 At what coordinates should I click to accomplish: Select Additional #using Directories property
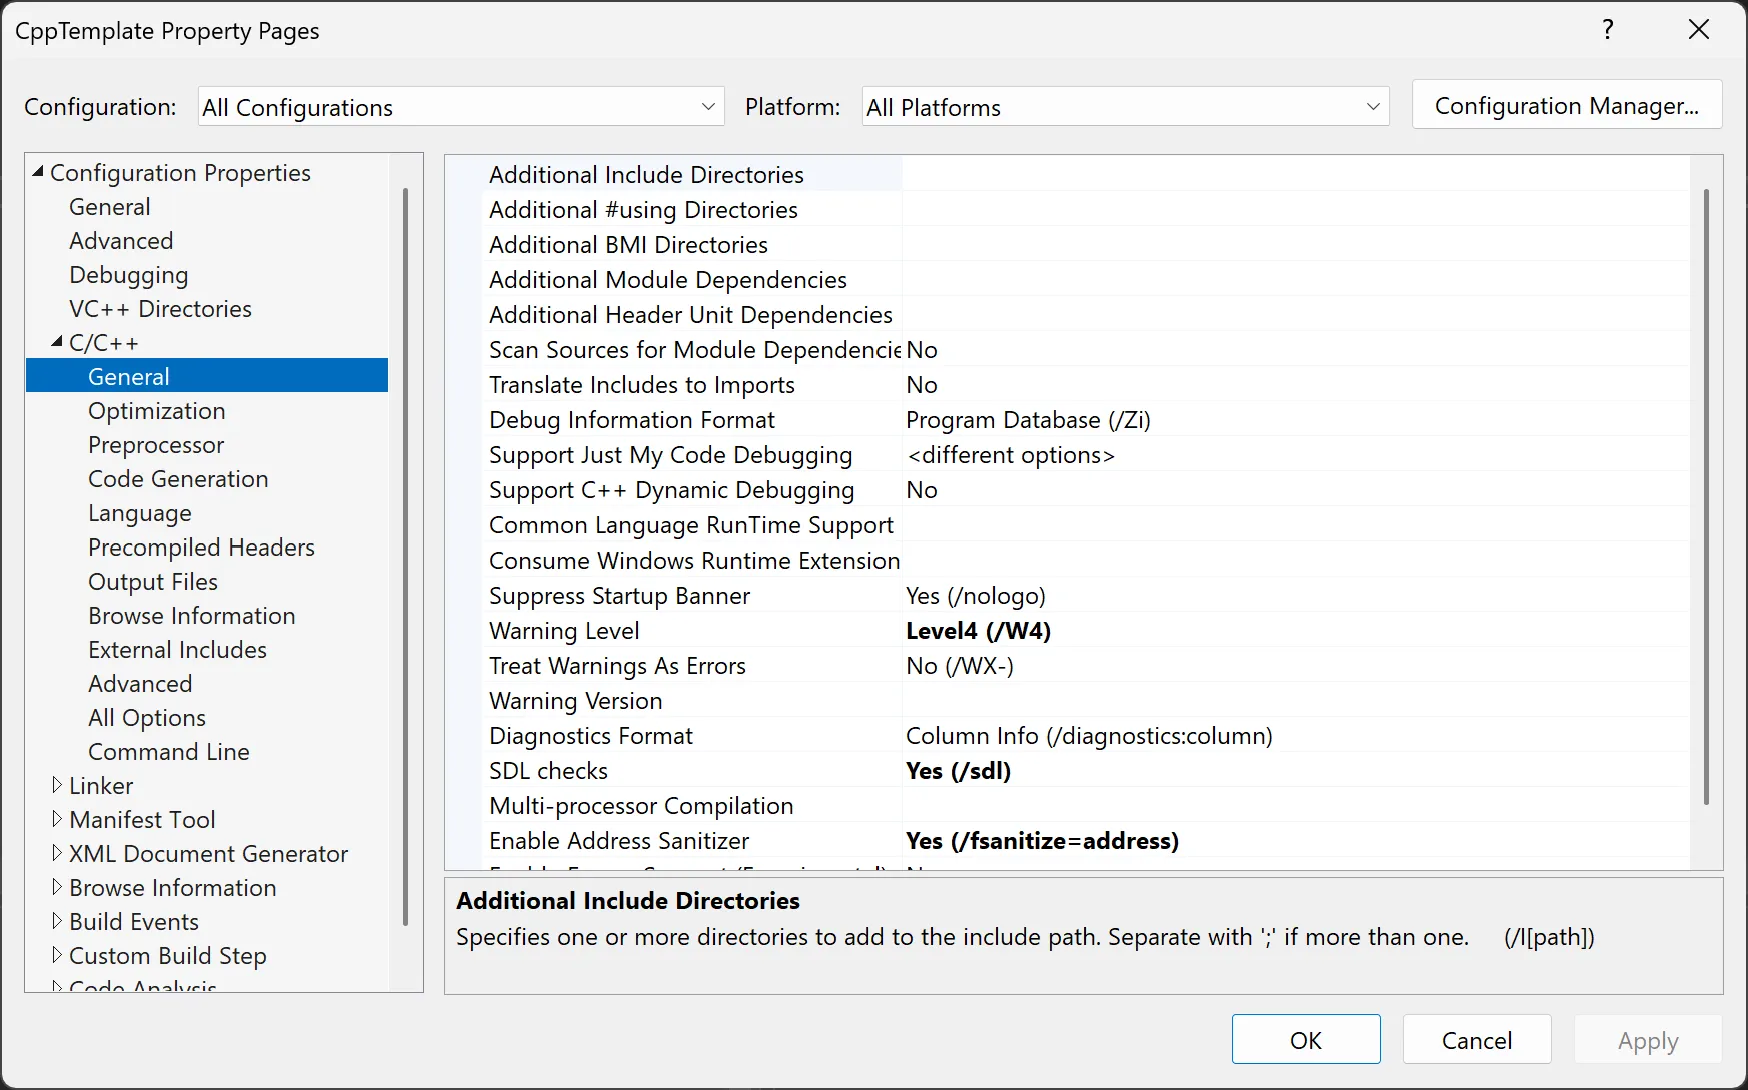click(643, 209)
